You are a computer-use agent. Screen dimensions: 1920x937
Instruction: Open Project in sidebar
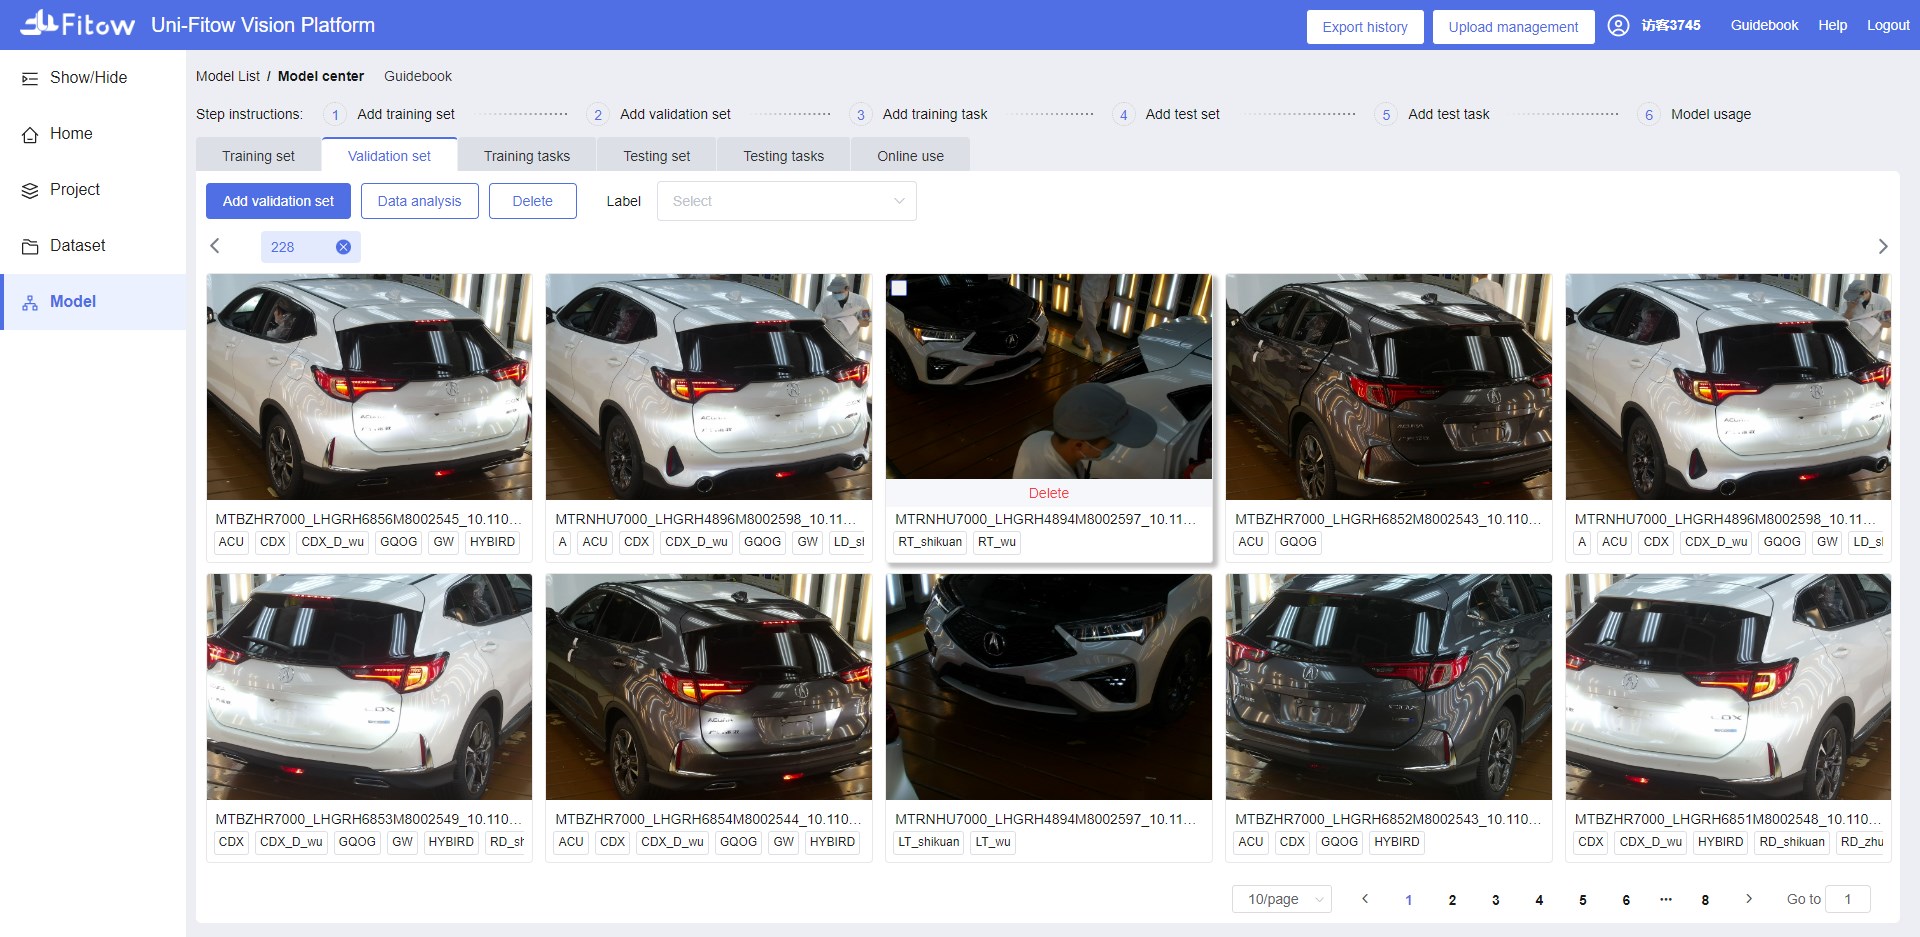point(75,190)
